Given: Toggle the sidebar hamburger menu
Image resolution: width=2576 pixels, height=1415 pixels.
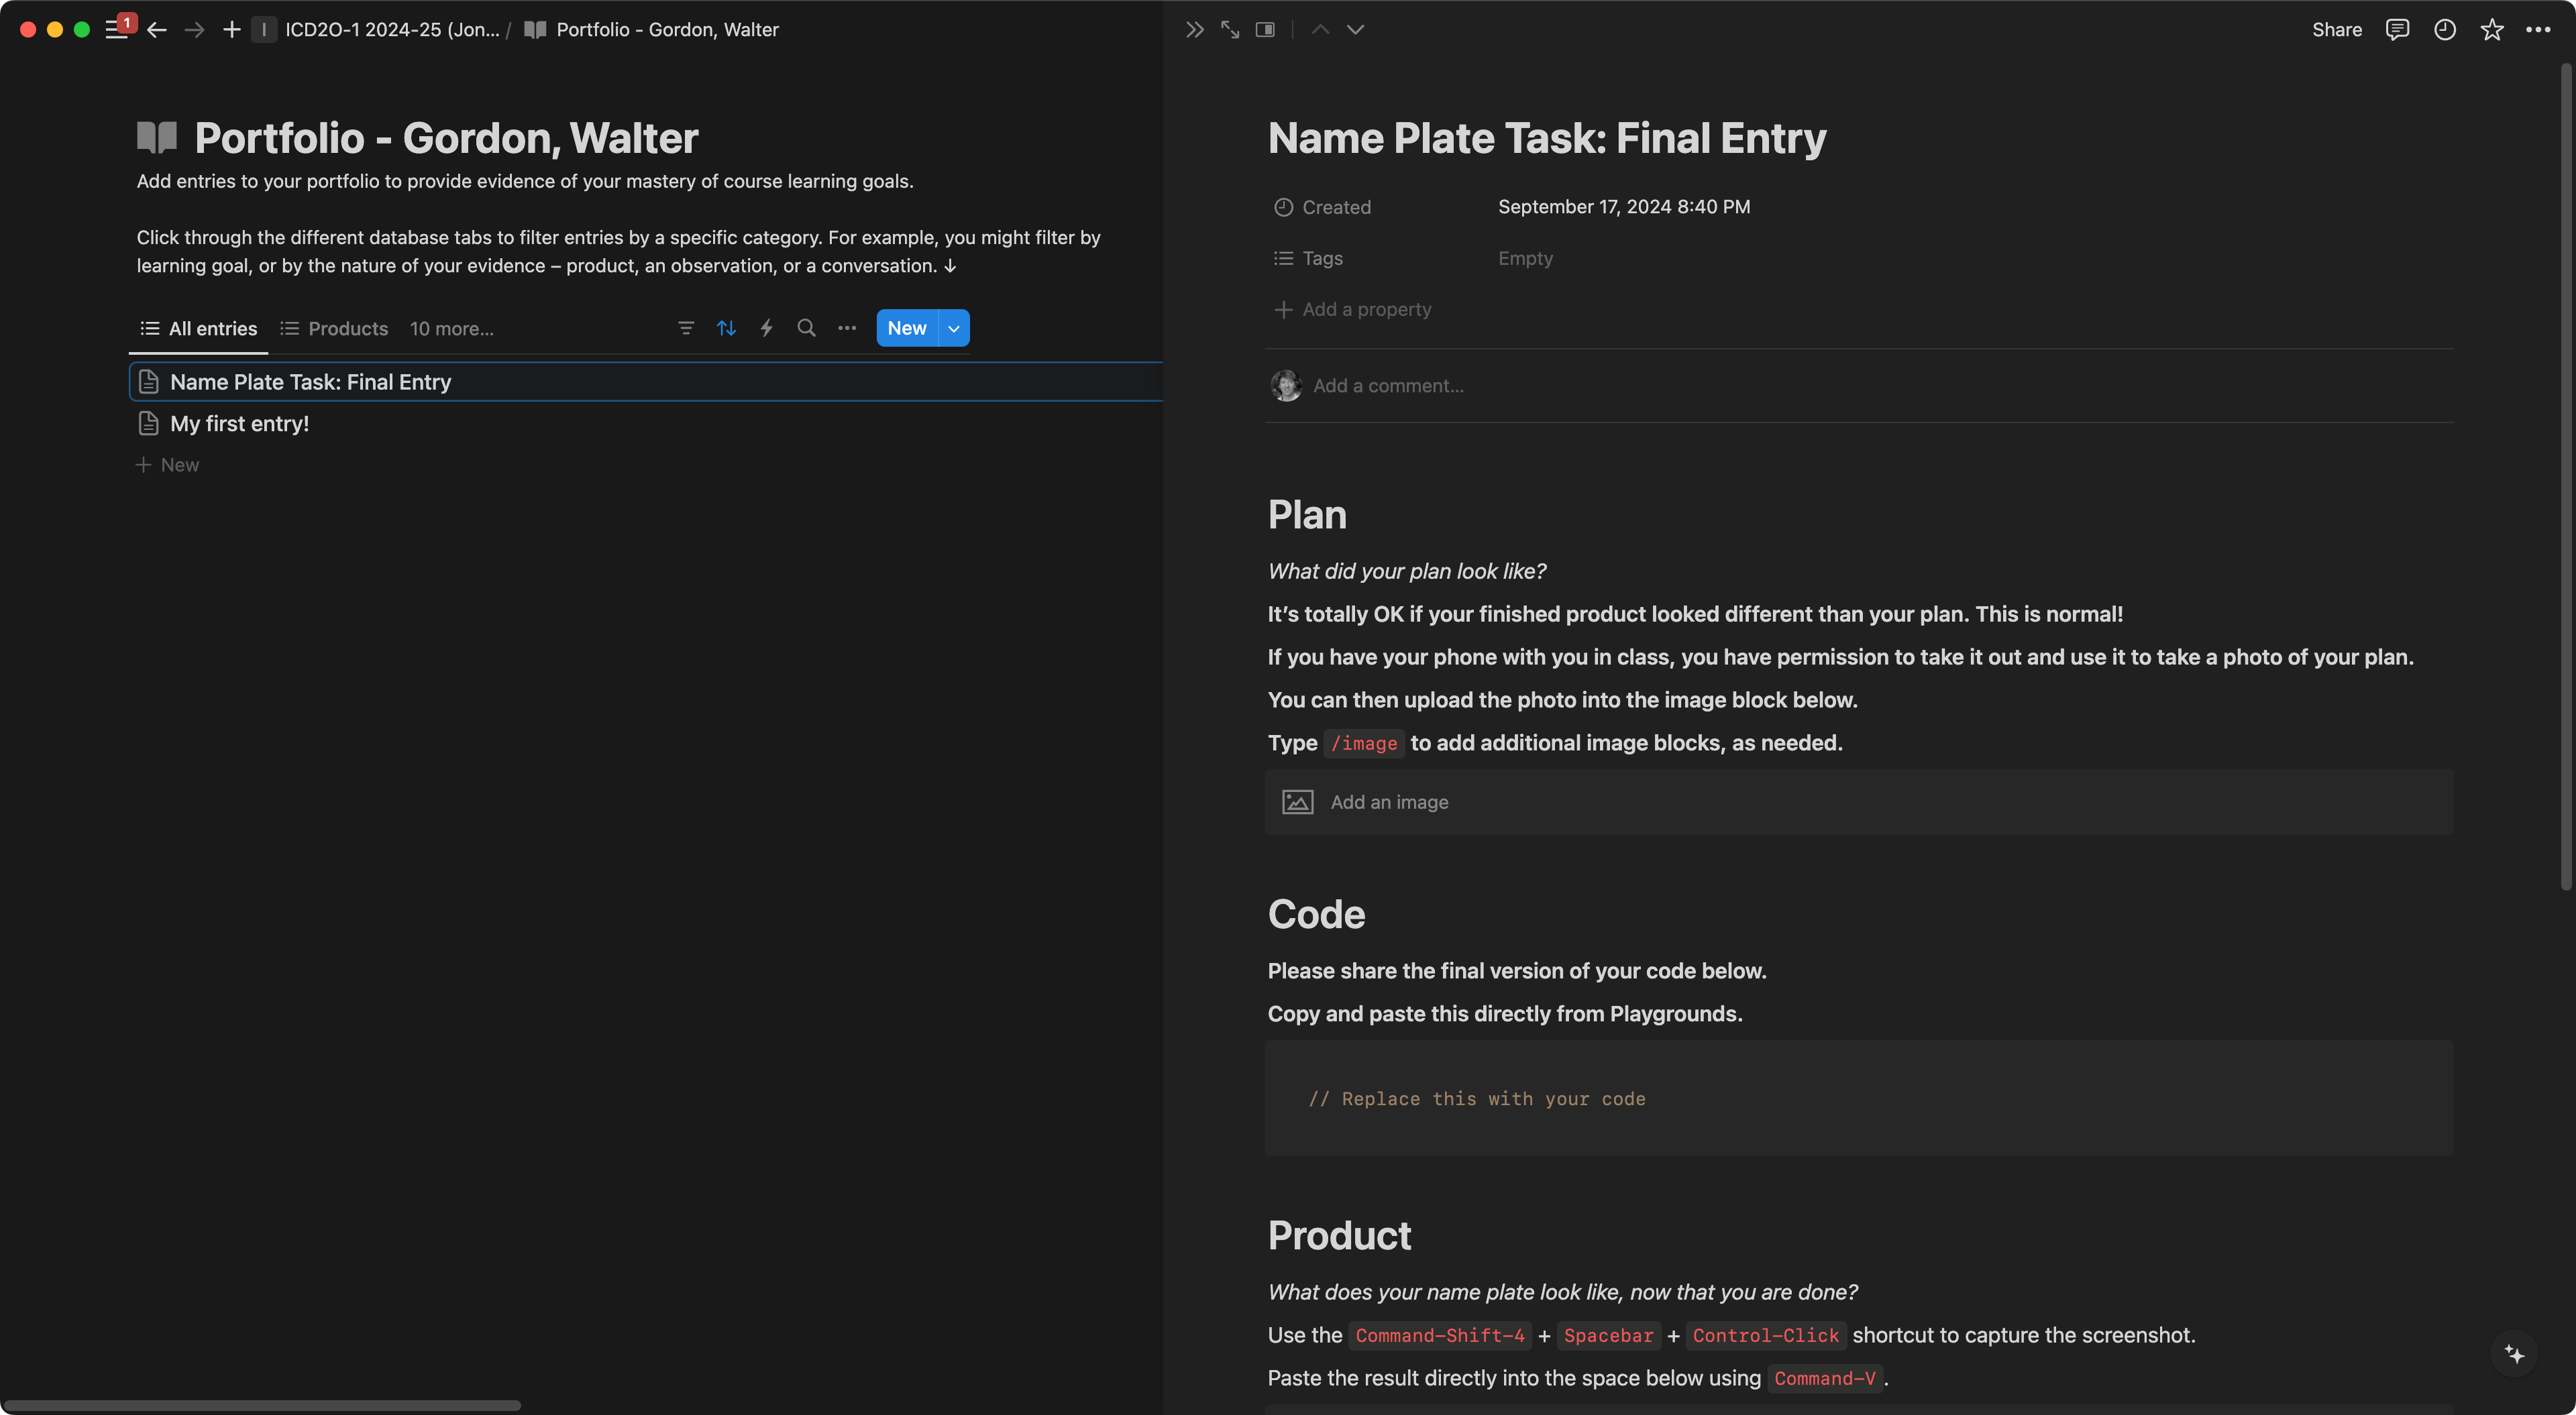Looking at the screenshot, I should [116, 30].
